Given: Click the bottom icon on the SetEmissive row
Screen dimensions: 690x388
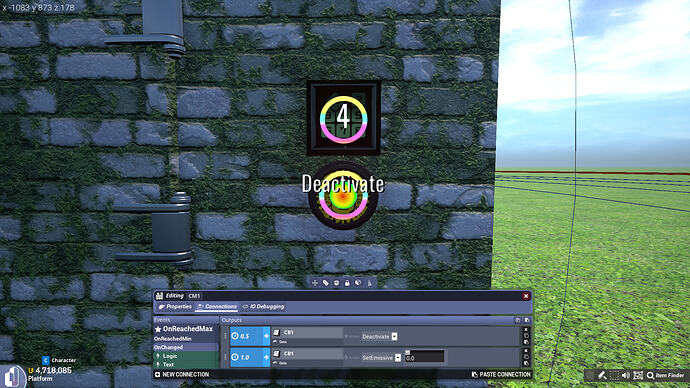Looking at the screenshot, I should pos(526,363).
